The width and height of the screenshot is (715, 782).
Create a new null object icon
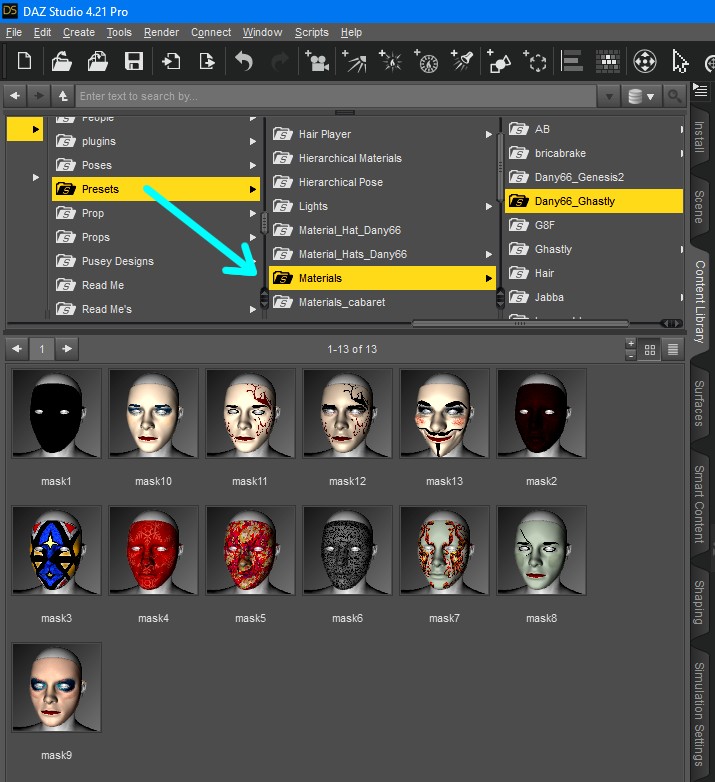(x=535, y=61)
